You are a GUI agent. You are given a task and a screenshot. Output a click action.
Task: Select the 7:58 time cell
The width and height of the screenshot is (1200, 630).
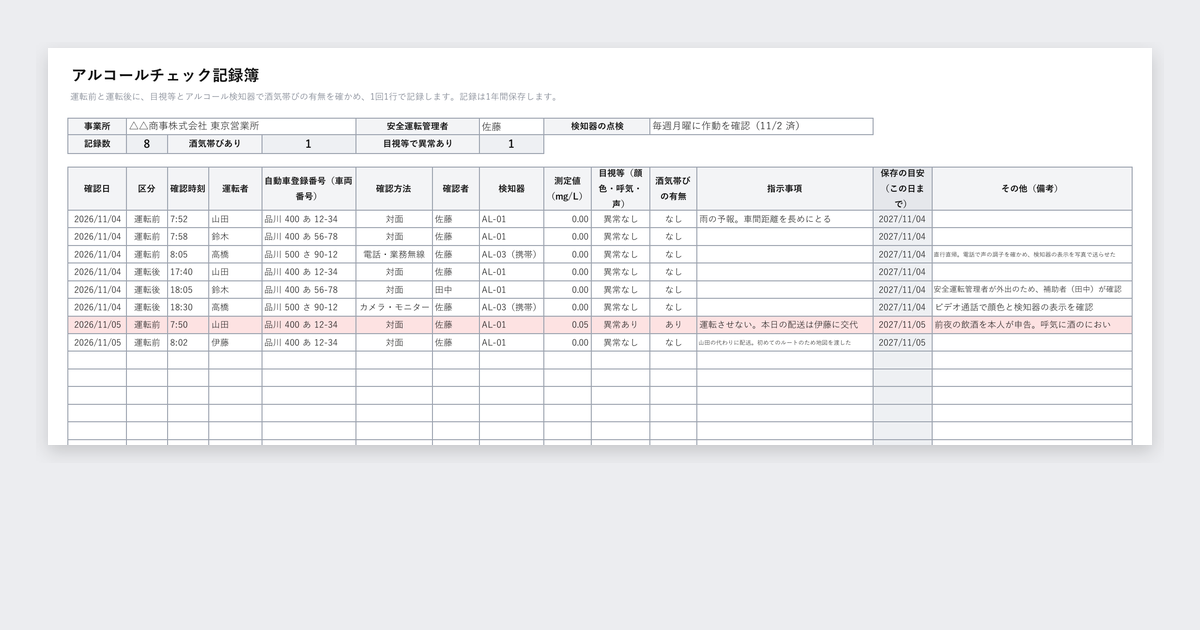tap(188, 237)
